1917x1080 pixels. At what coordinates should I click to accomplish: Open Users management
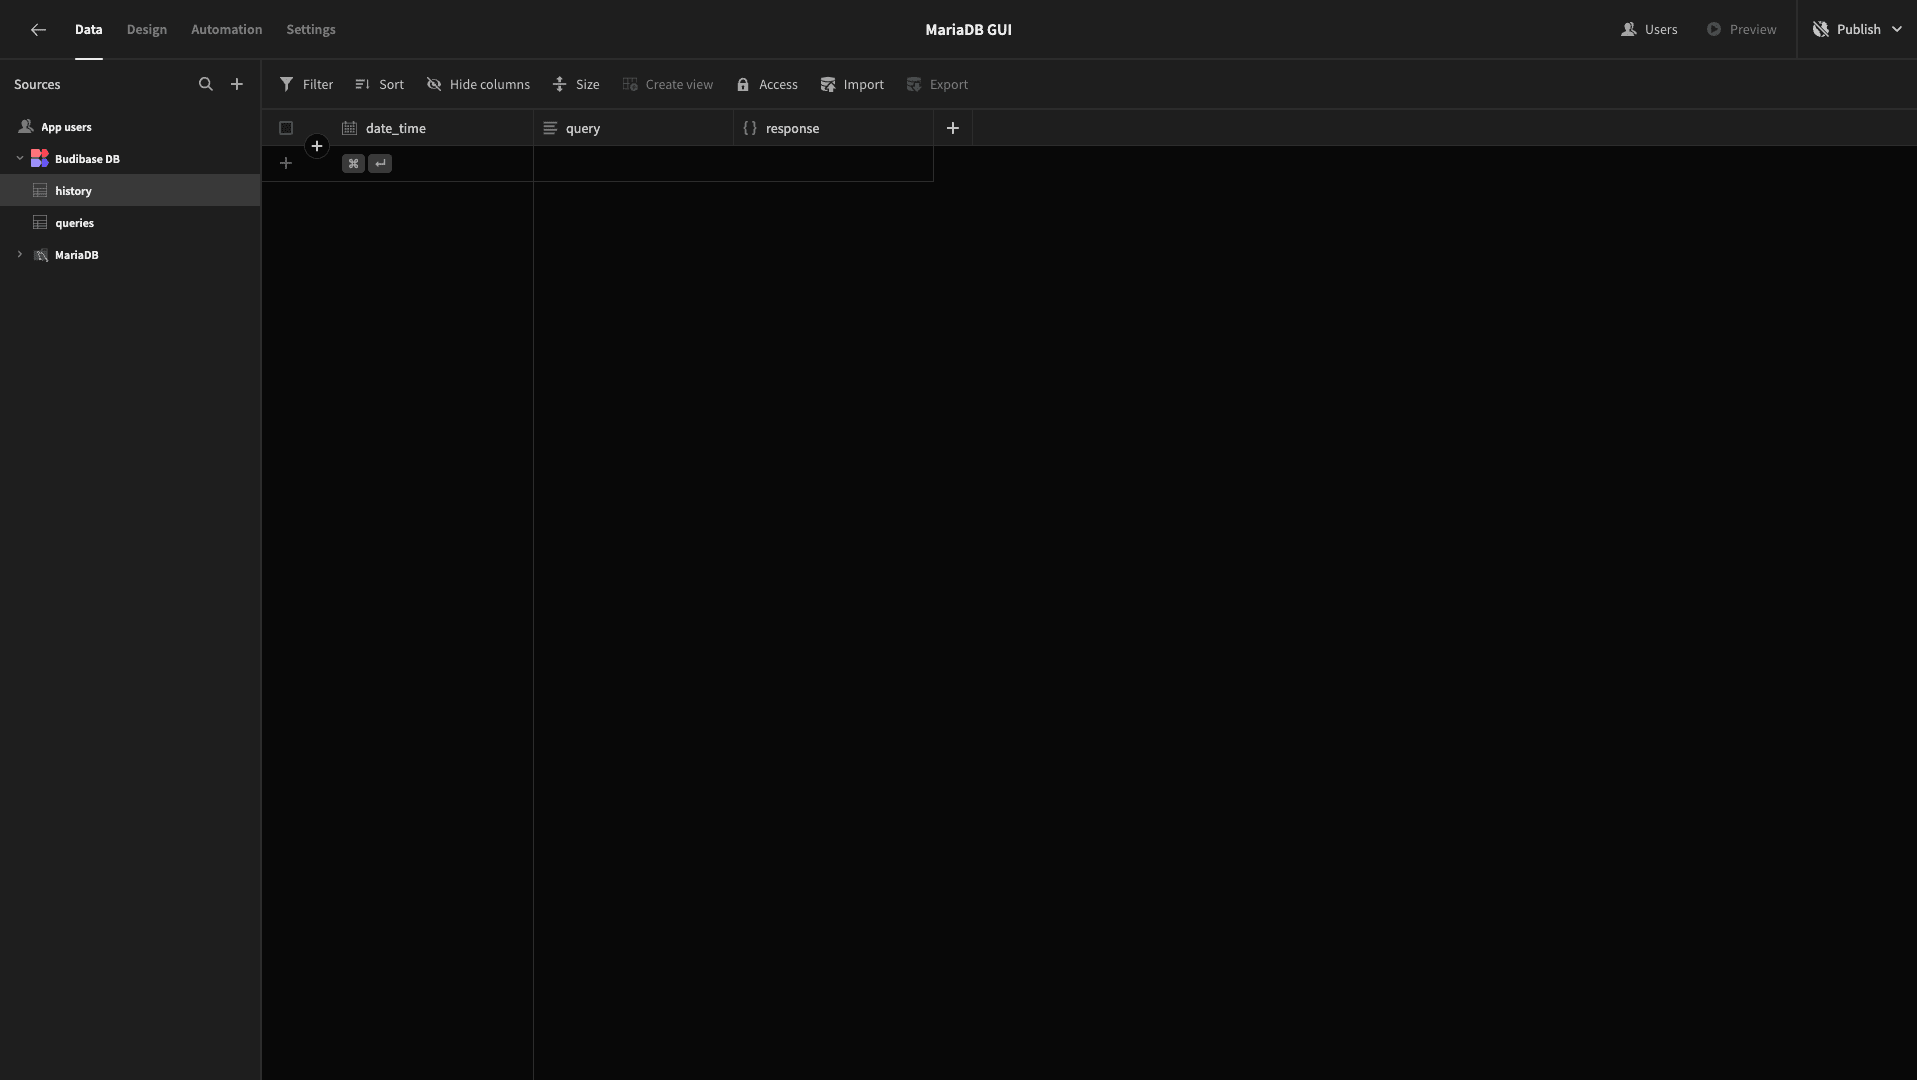coord(1649,29)
